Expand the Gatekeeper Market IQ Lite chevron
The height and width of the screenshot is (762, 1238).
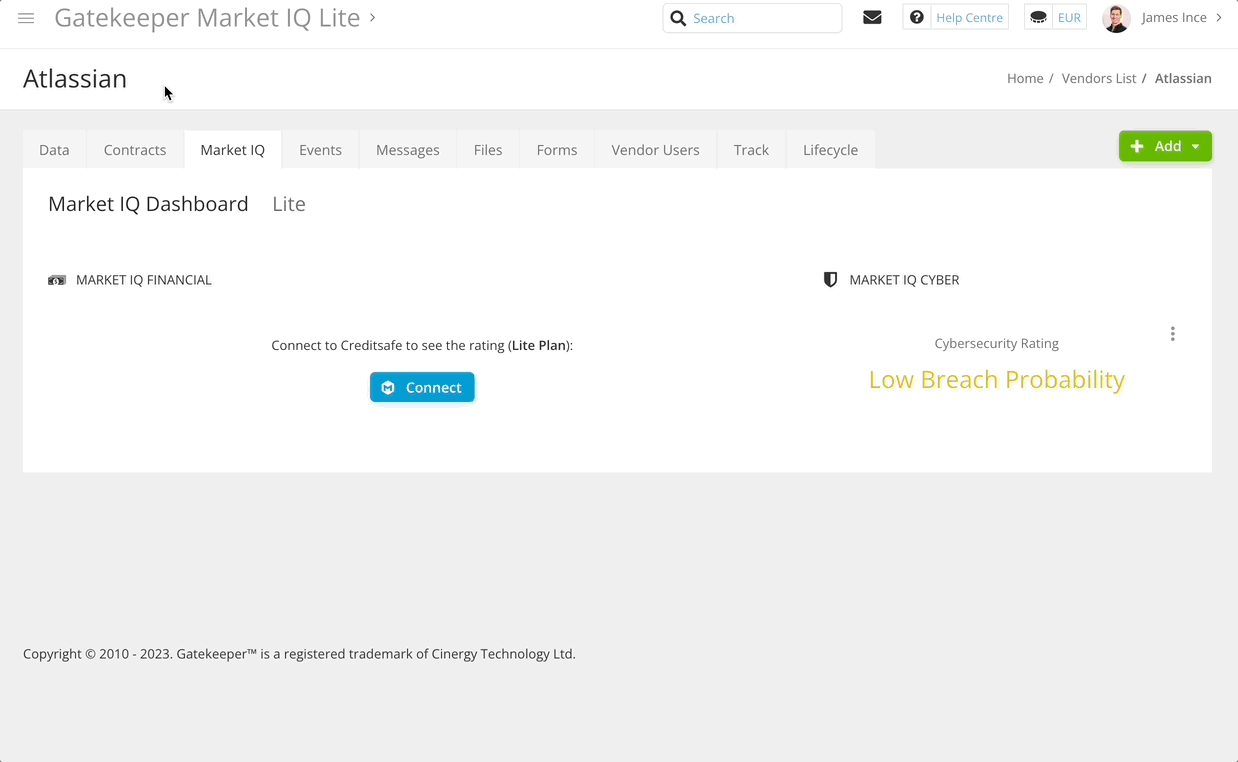pos(373,17)
